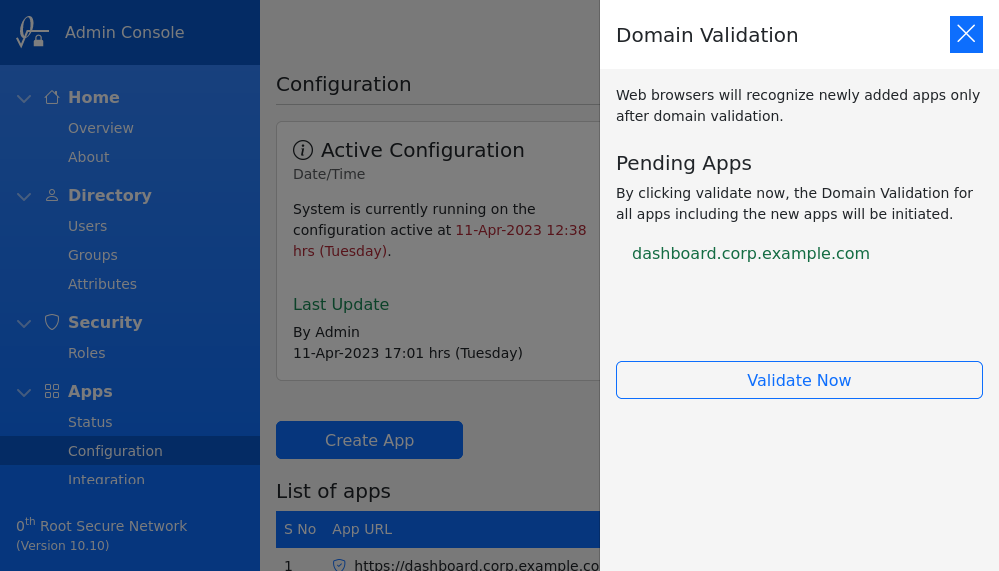The height and width of the screenshot is (571, 999).
Task: Click the Apps grid icon
Action: [x=52, y=391]
